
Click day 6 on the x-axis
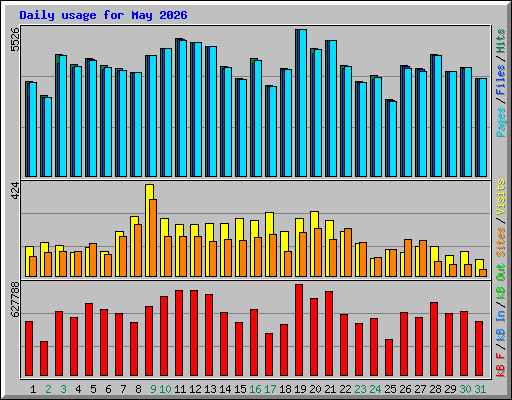[x=108, y=389]
